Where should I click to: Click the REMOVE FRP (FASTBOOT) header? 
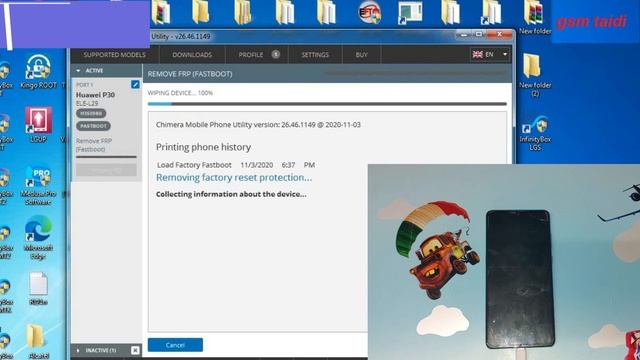tap(190, 74)
